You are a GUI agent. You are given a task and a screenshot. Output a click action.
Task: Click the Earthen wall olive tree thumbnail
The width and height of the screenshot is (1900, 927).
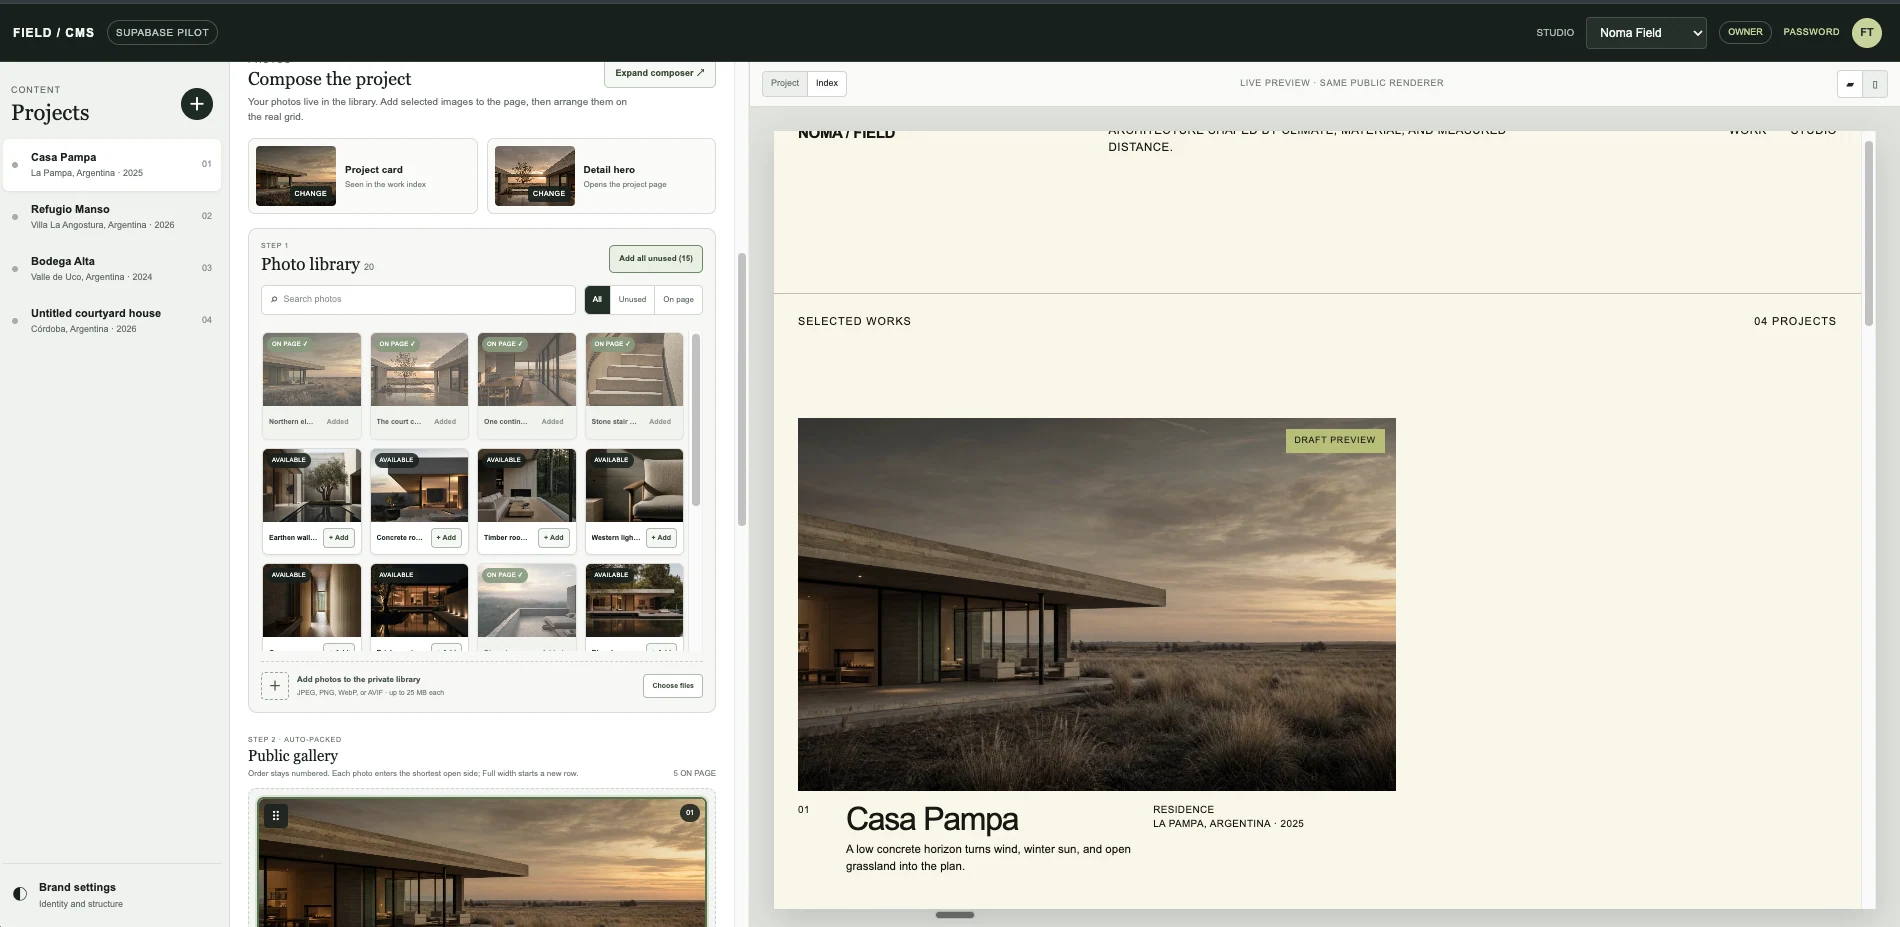(x=312, y=486)
